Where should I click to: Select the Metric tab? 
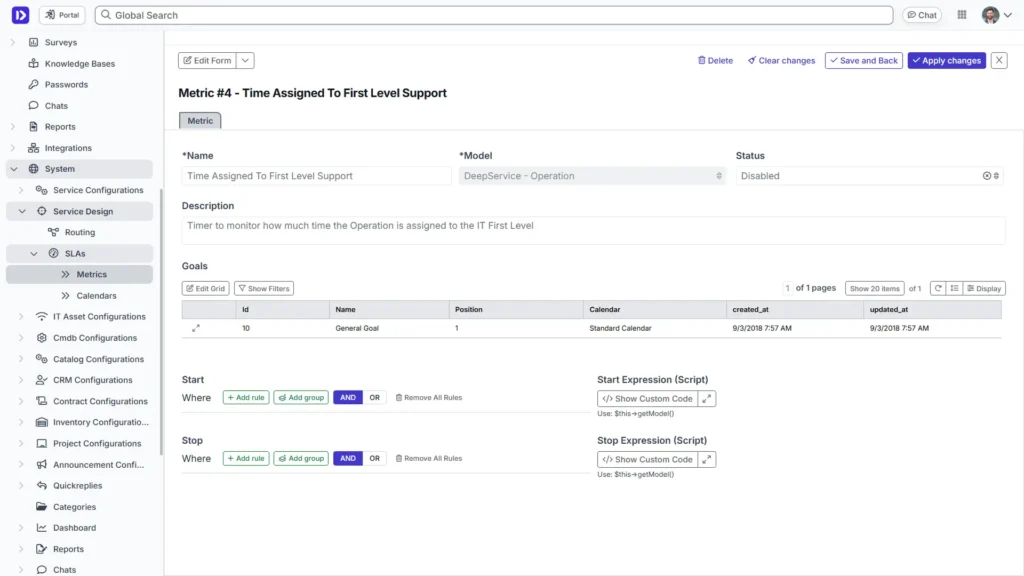coord(199,119)
